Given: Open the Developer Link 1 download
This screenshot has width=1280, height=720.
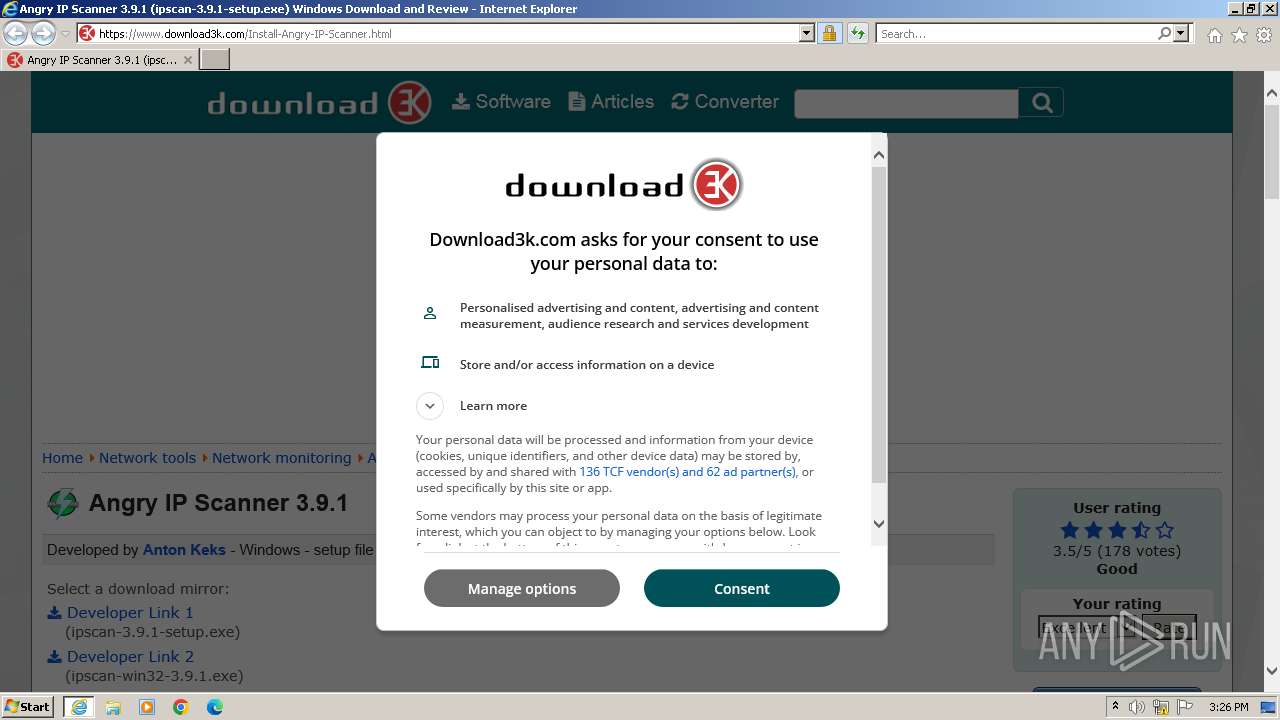Looking at the screenshot, I should [x=130, y=612].
